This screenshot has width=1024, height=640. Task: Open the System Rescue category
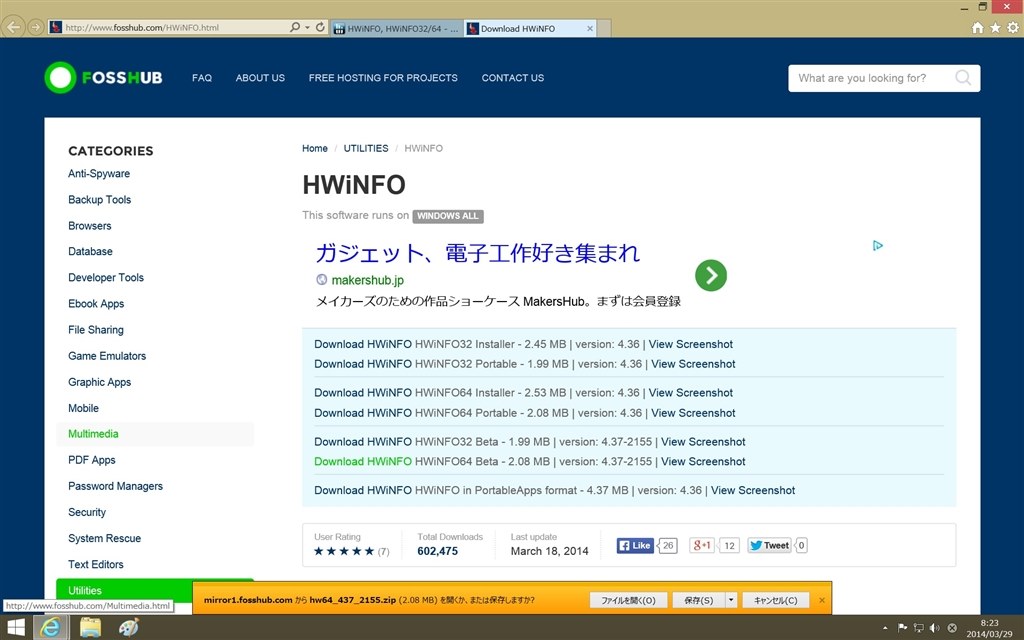pyautogui.click(x=104, y=538)
